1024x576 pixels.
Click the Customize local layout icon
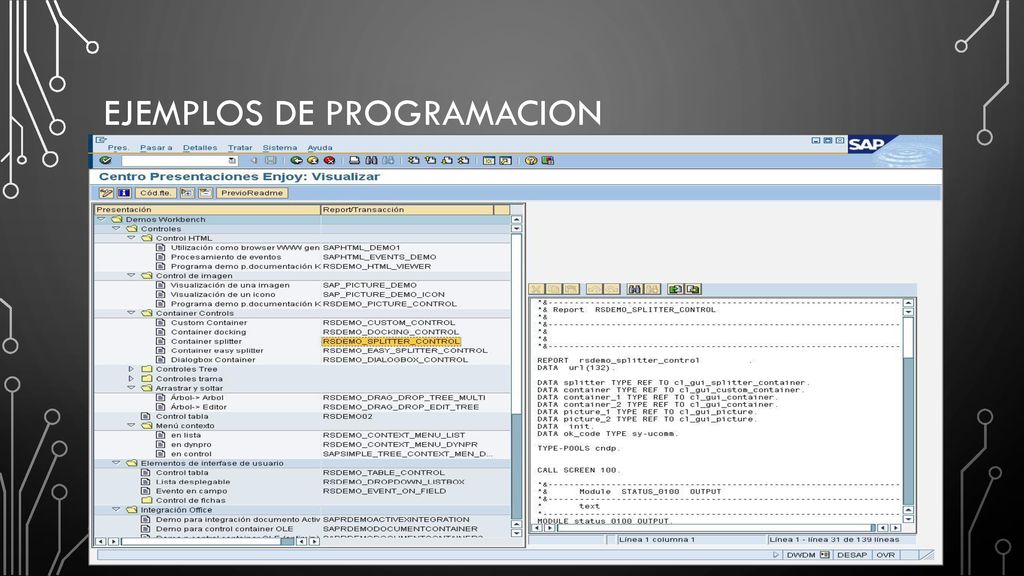pyautogui.click(x=547, y=160)
